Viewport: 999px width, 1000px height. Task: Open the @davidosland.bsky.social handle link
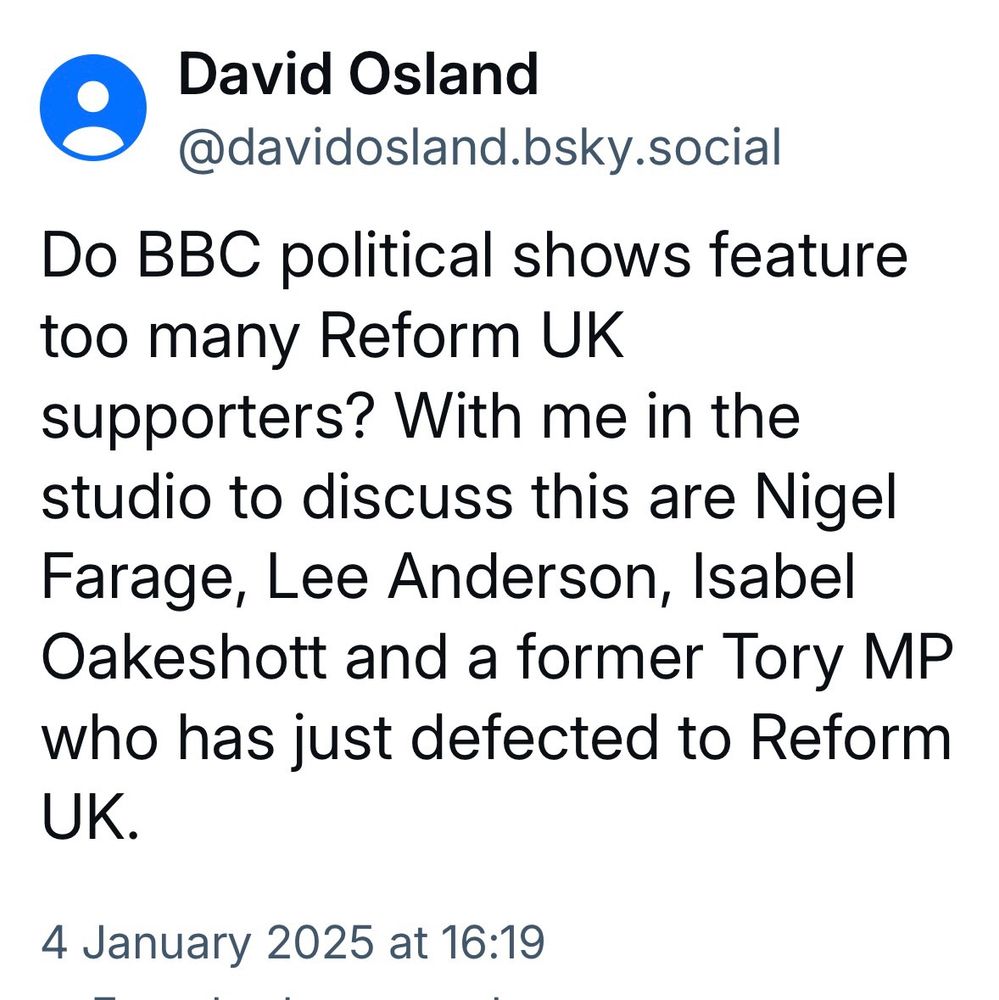coord(480,148)
